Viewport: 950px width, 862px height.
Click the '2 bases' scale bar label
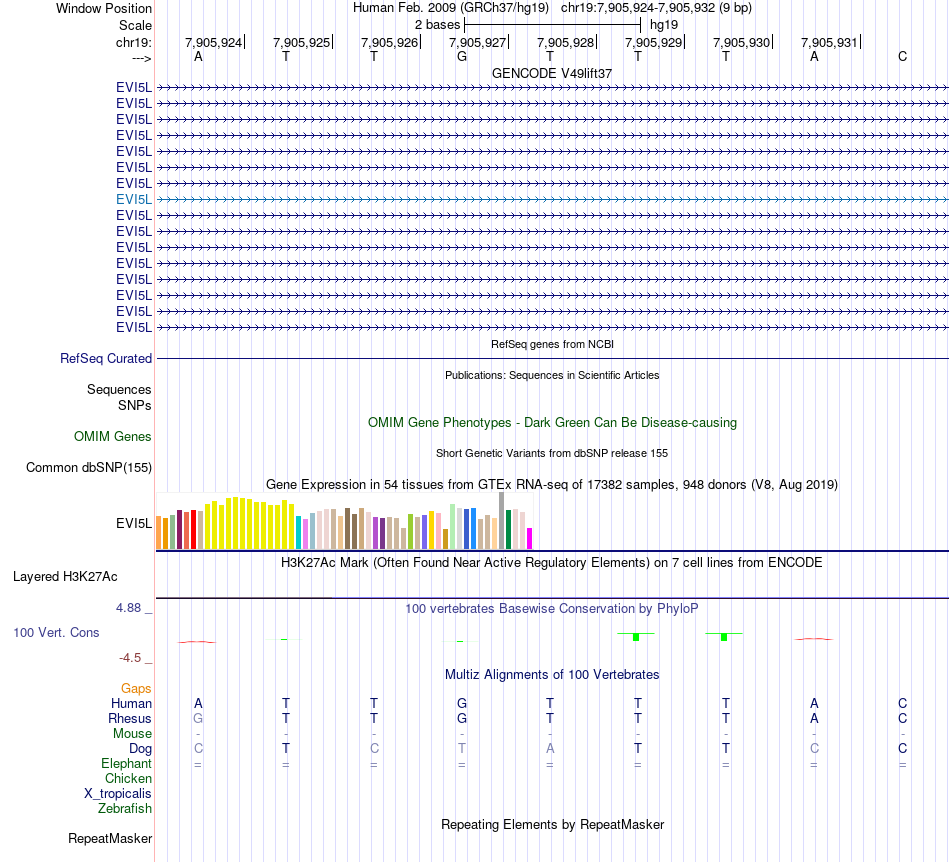(437, 25)
